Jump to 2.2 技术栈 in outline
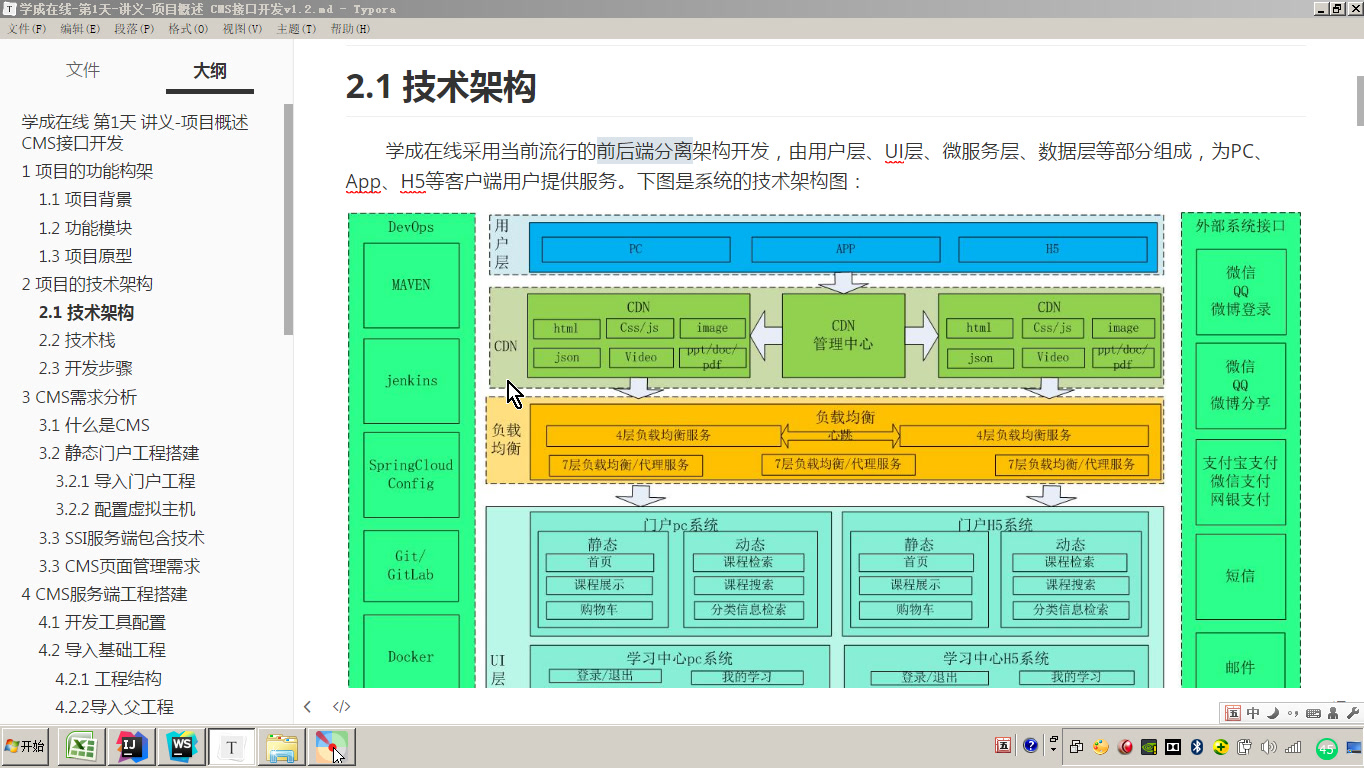 point(77,340)
